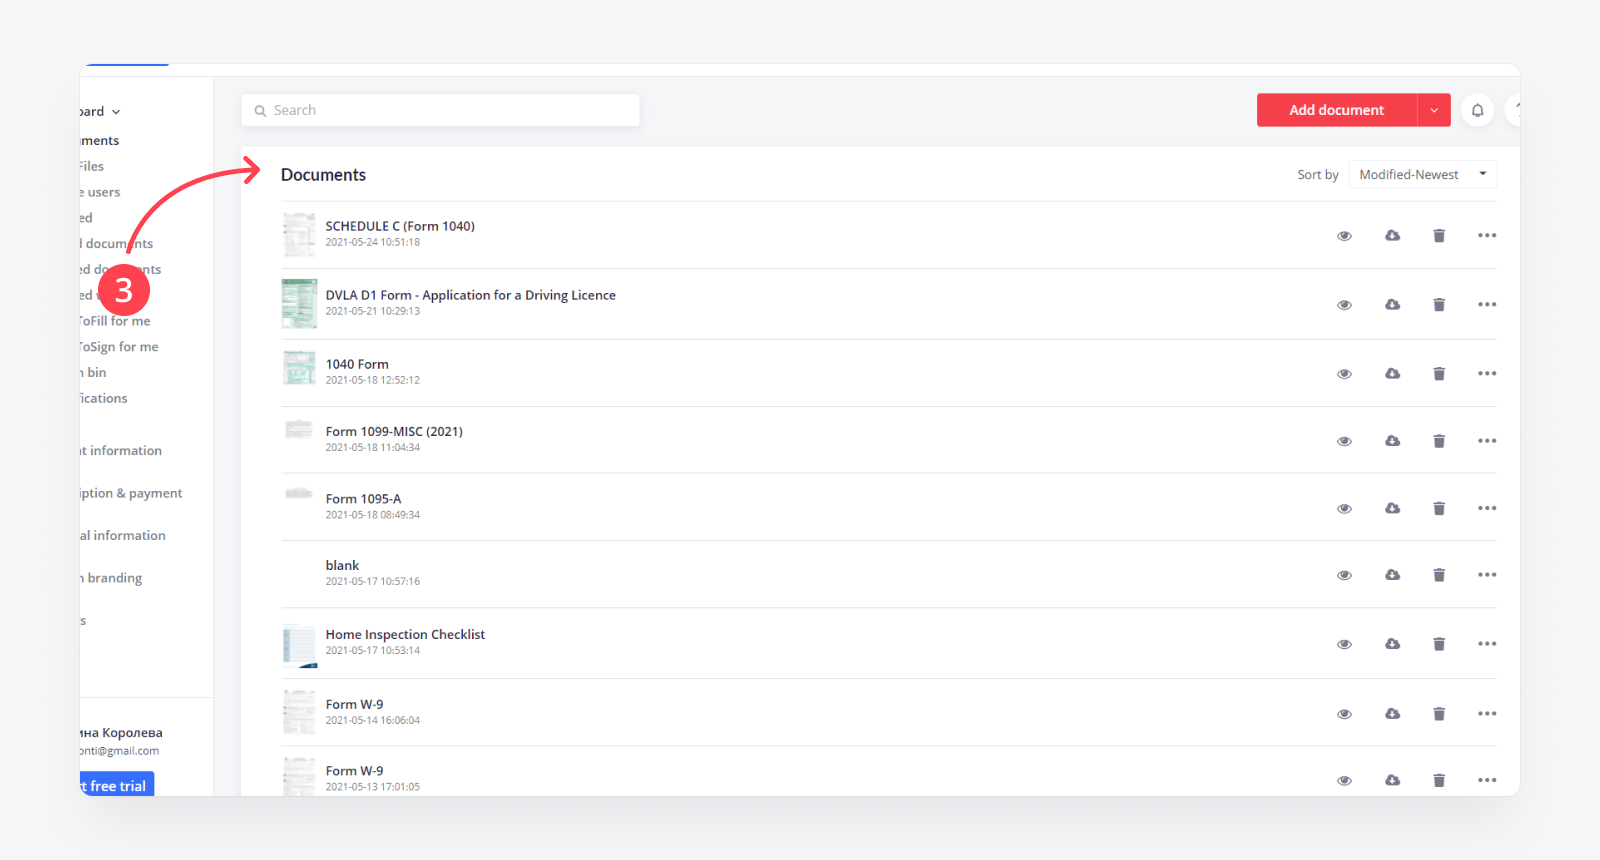1600x860 pixels.
Task: Open the Sort by Modified-Newest dropdown
Action: coord(1422,174)
